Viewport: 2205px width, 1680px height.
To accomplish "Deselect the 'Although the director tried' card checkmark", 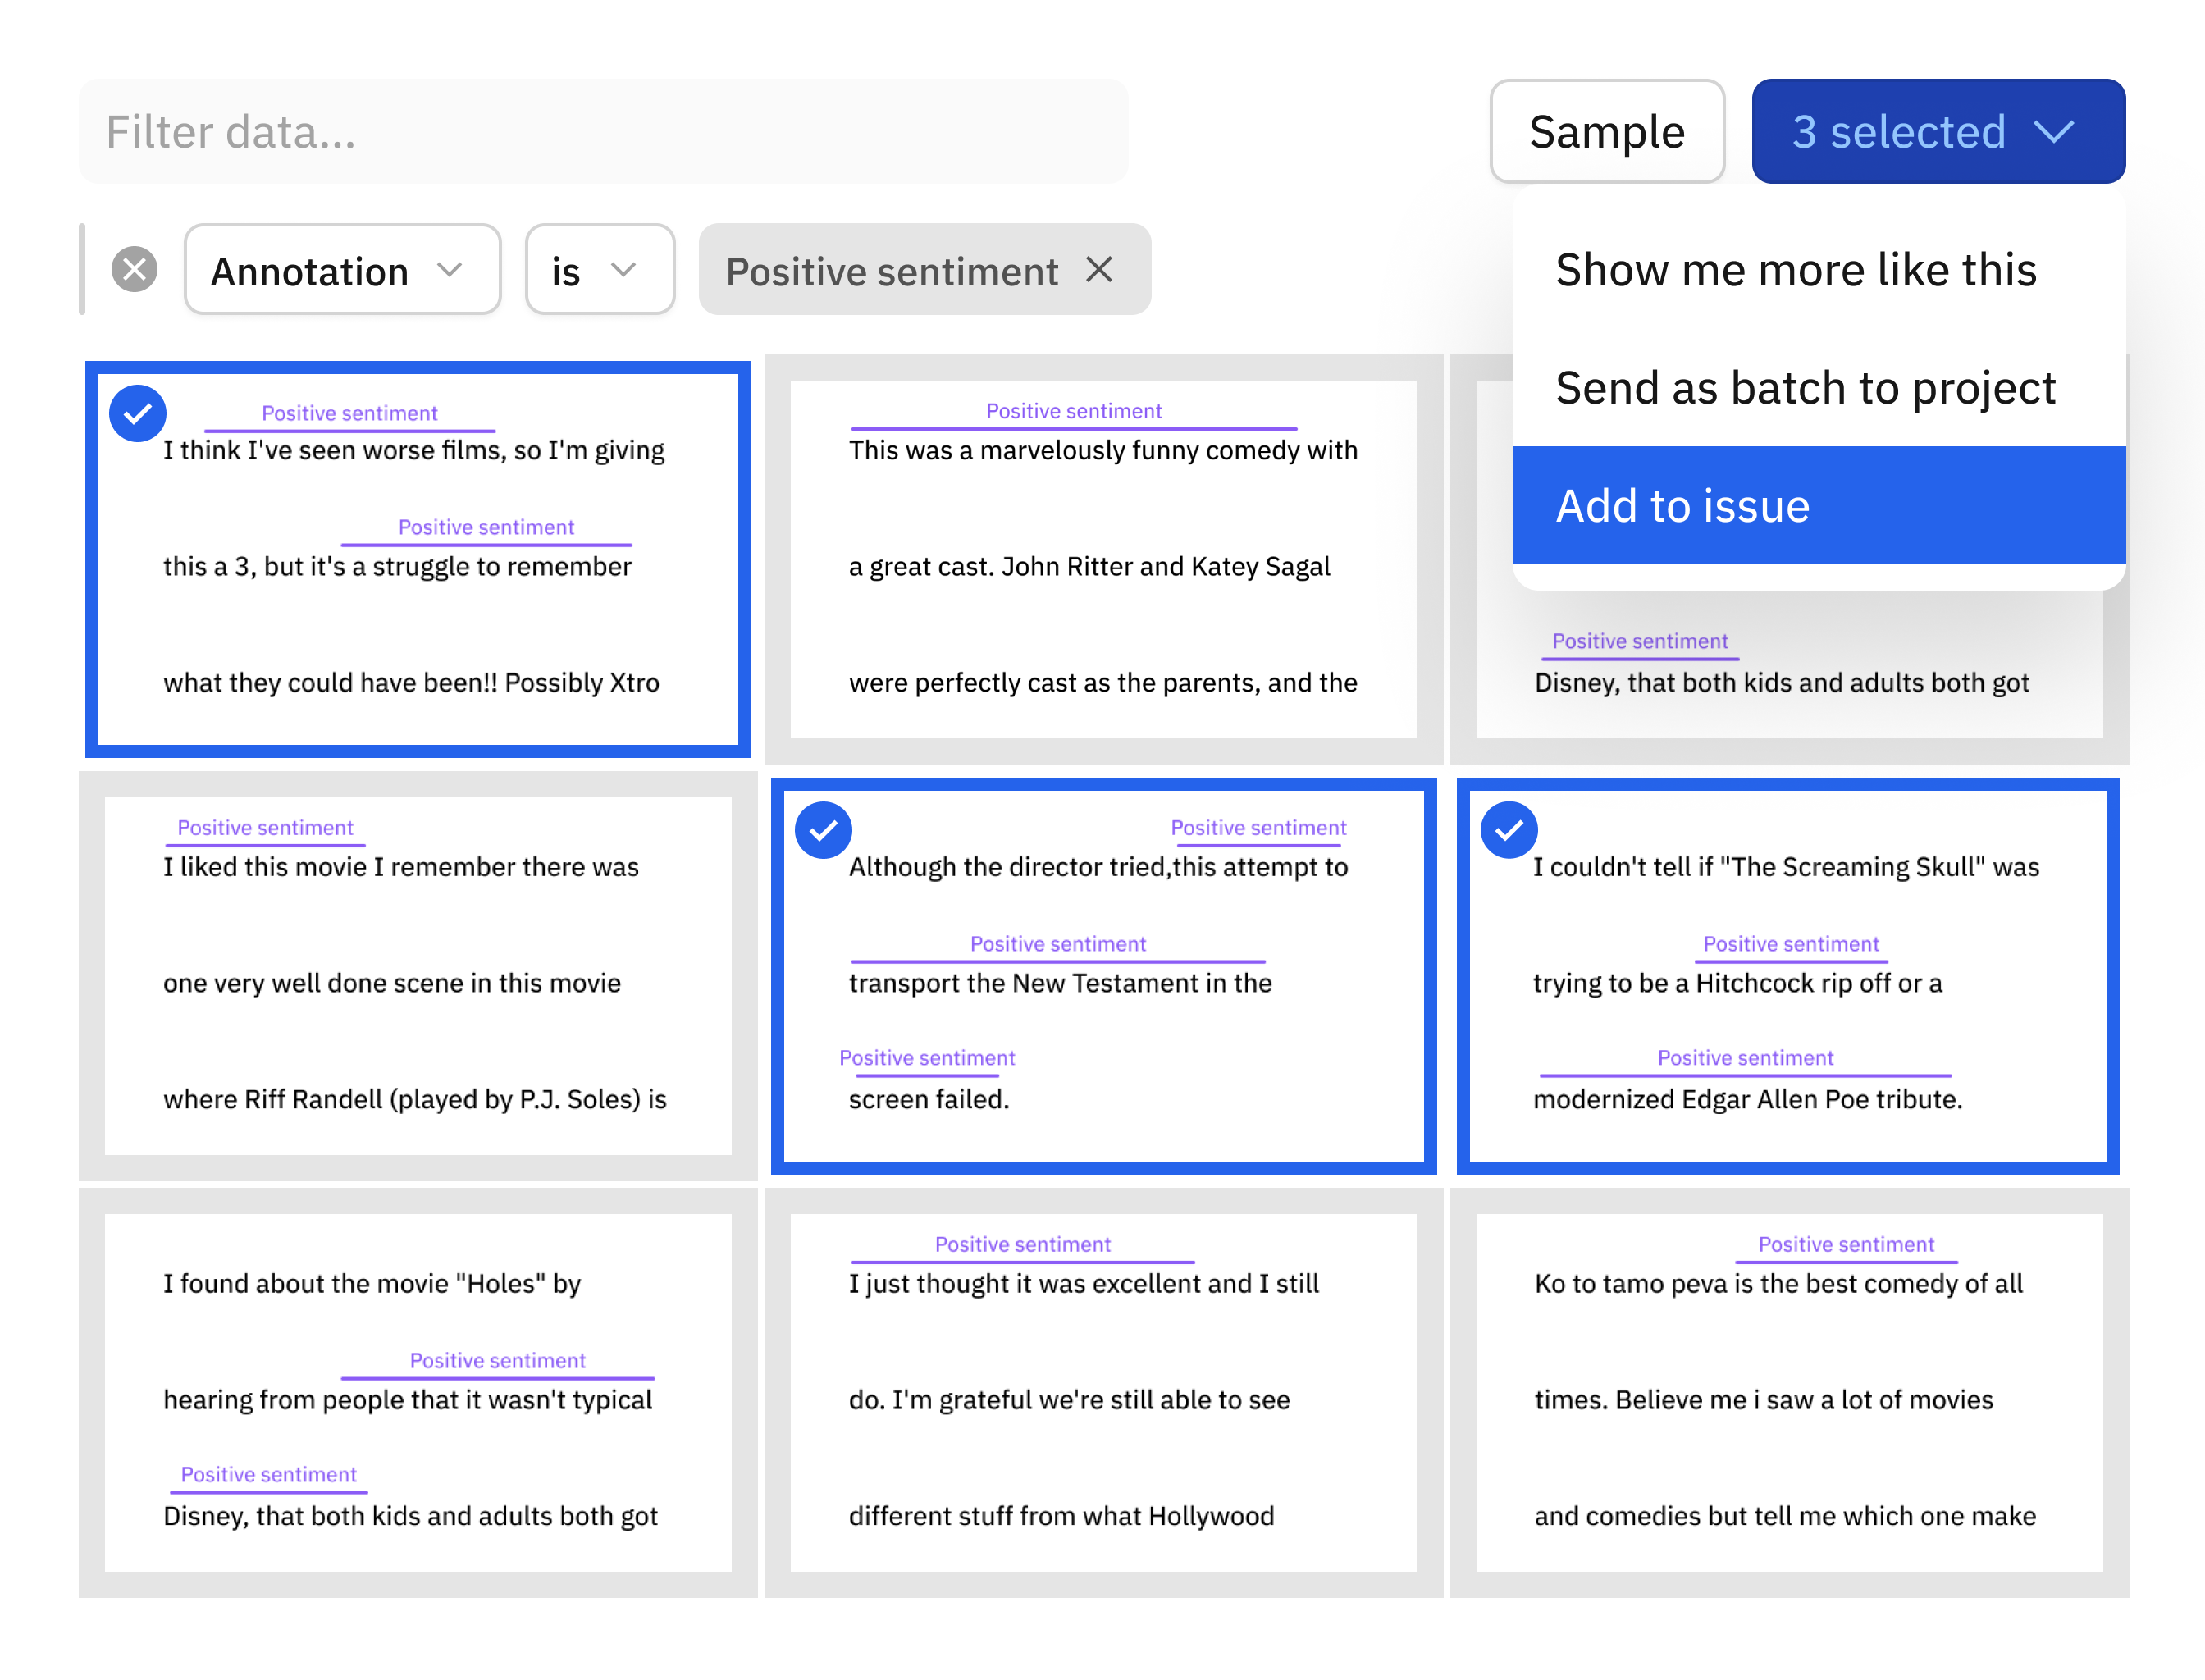I will (823, 830).
